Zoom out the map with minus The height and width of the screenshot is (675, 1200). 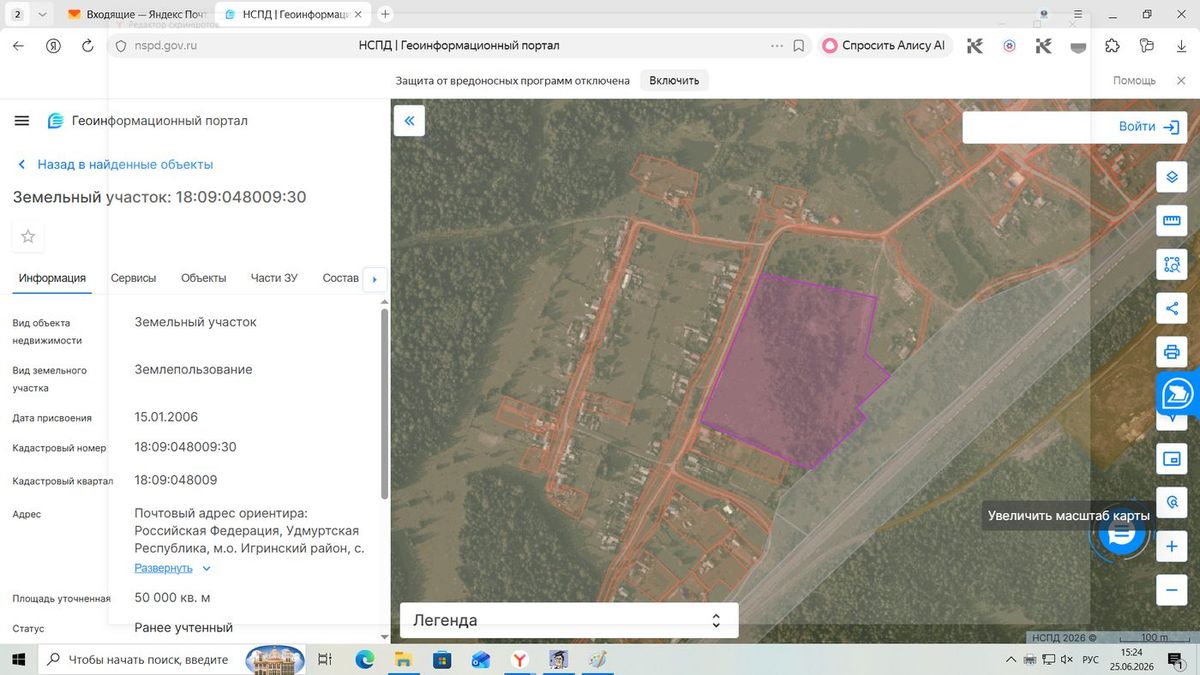pos(1171,590)
